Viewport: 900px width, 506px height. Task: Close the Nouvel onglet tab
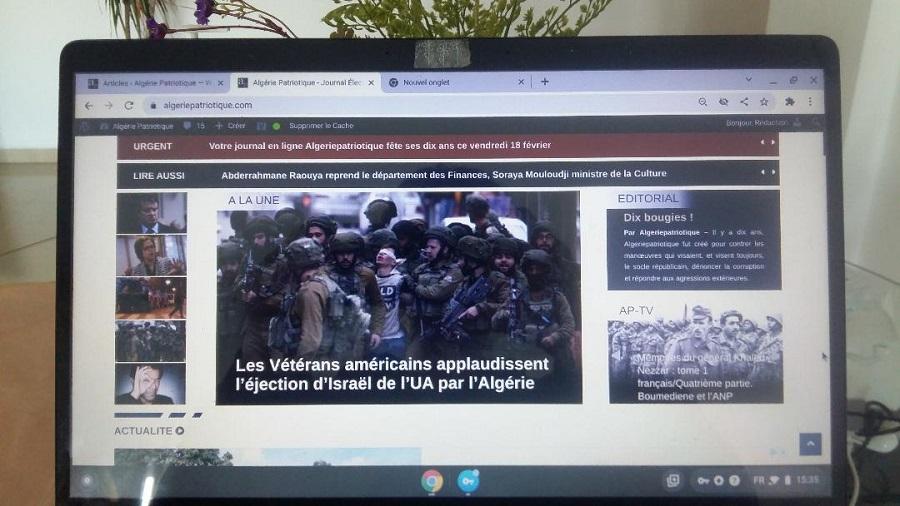tap(521, 82)
